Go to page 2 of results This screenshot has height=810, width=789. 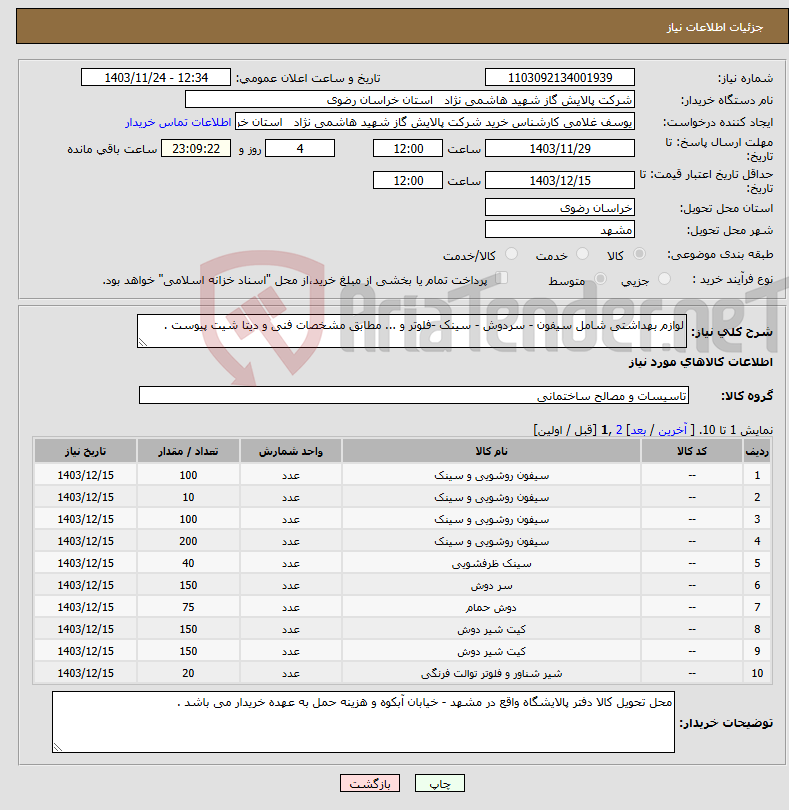point(619,430)
